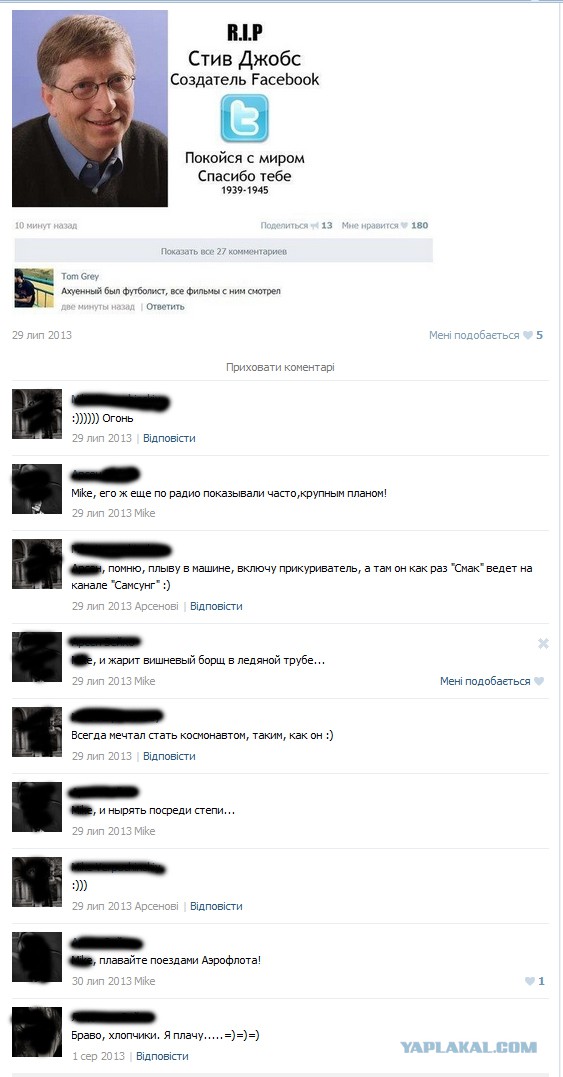Image resolution: width=563 pixels, height=1077 pixels.
Task: Click Відповісти under the Браво, хлопчики comment
Action: coord(162,1056)
